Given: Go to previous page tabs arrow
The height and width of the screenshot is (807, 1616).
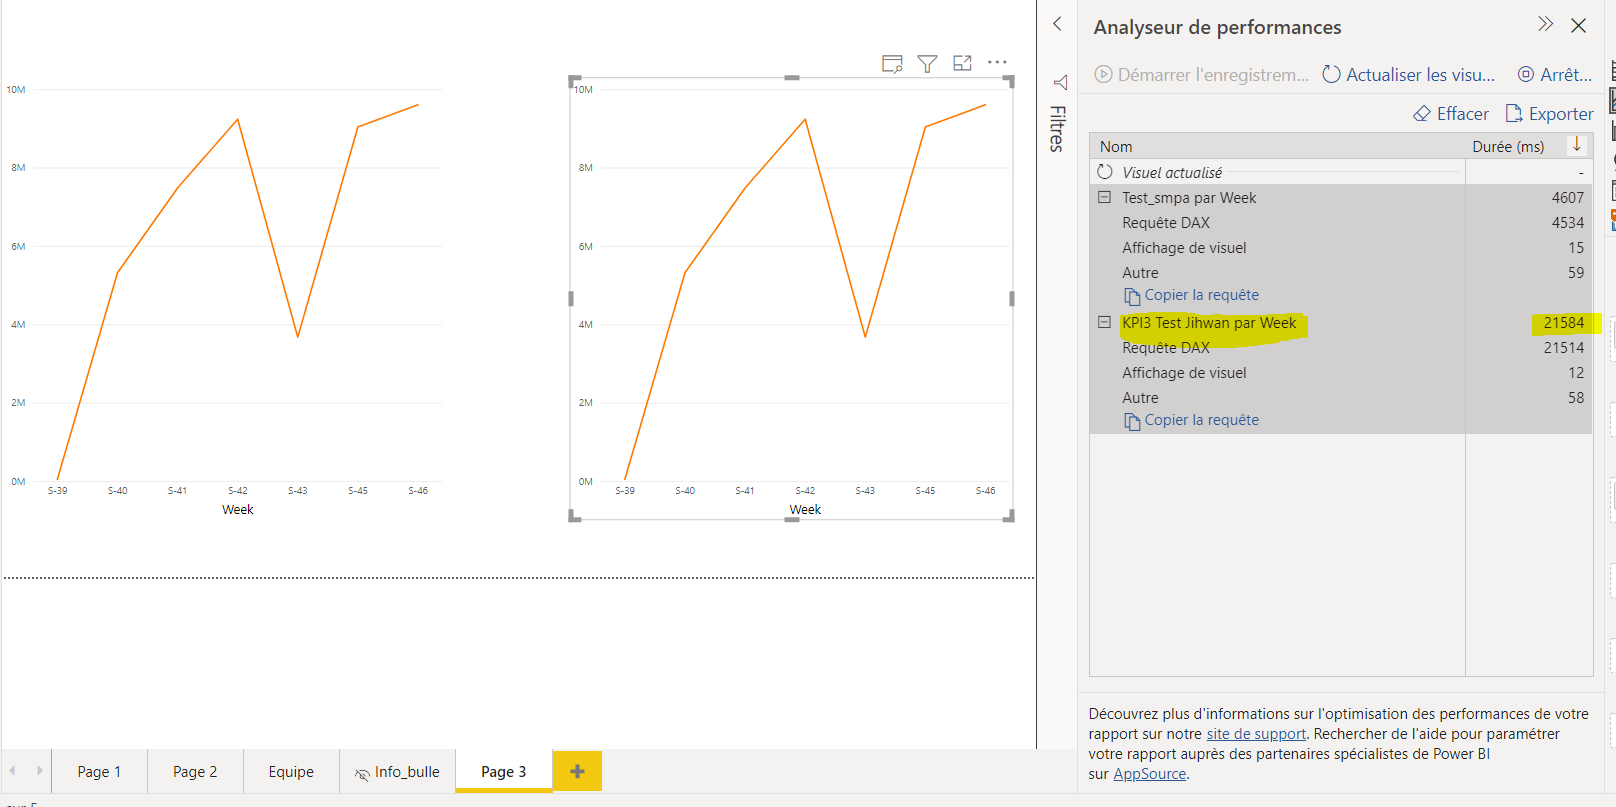Looking at the screenshot, I should pyautogui.click(x=13, y=770).
